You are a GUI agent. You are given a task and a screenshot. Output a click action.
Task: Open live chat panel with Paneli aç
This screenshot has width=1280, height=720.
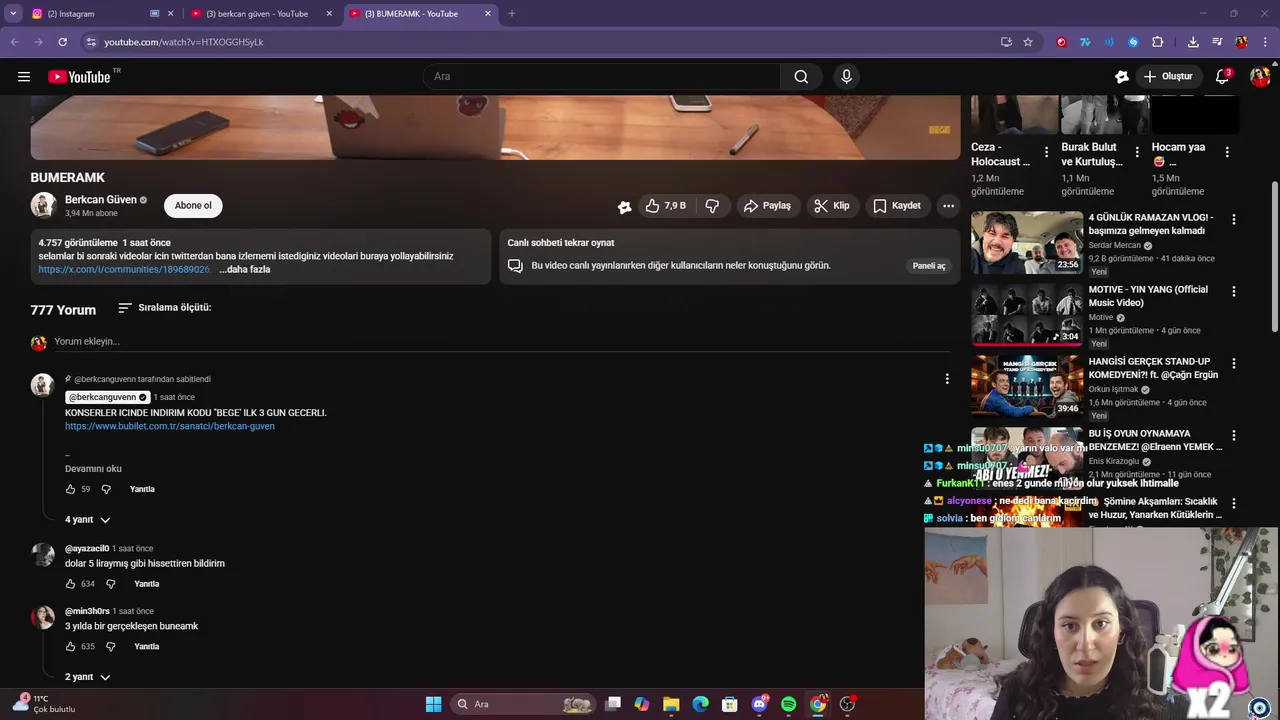point(929,266)
